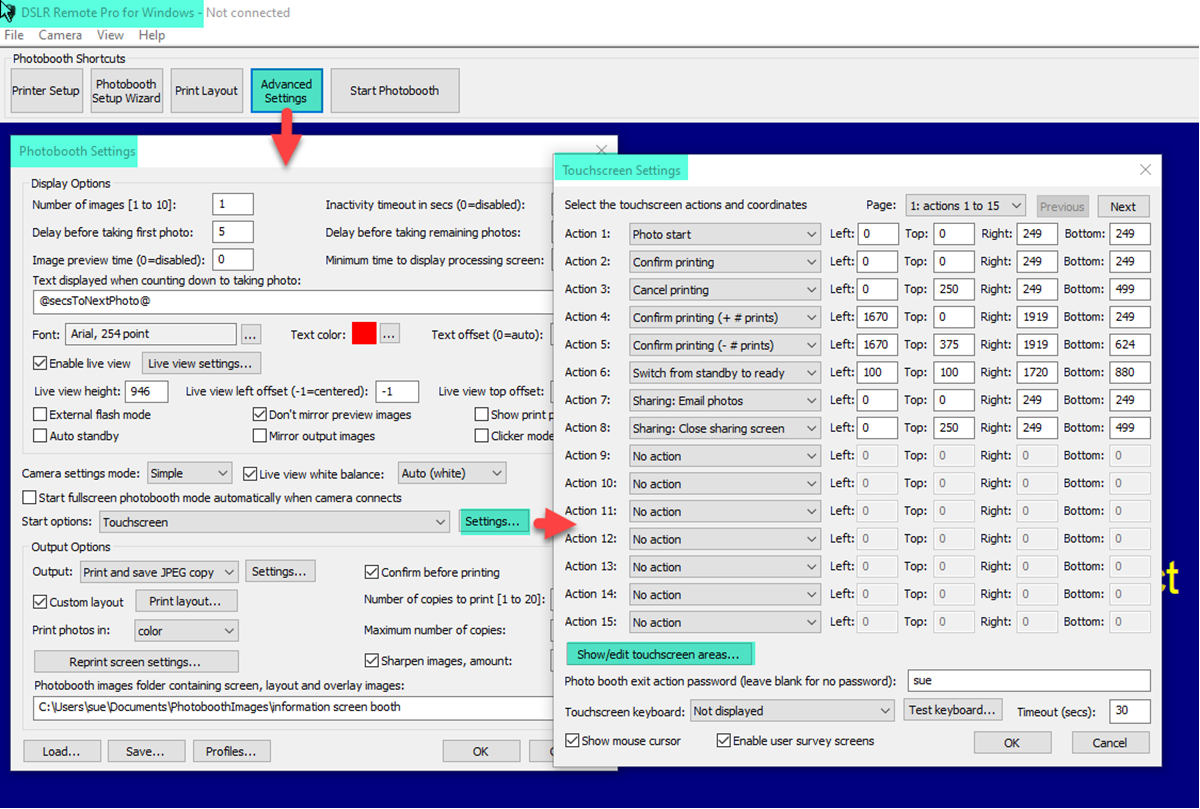Viewport: 1200px width, 809px height.
Task: Open Action 3 Cancel printing dropdown
Action: click(726, 290)
